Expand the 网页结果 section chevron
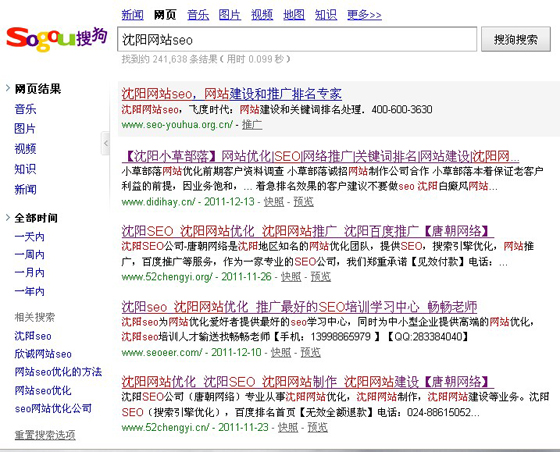Image resolution: width=560 pixels, height=452 pixels. [8, 88]
